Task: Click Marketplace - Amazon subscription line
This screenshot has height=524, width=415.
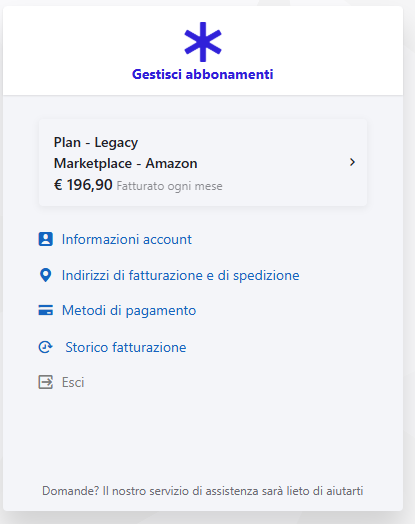Action: 126,163
